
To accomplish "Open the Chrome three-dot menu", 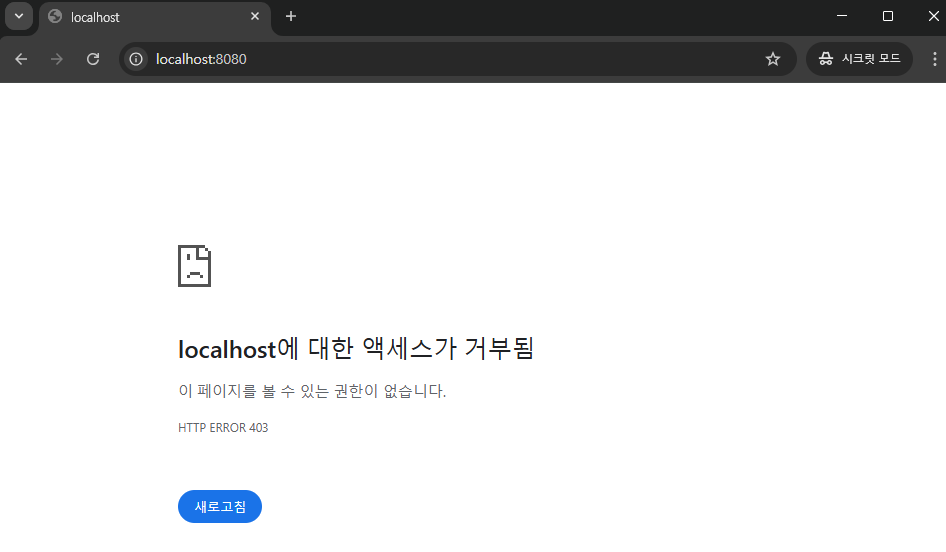I will [x=935, y=59].
